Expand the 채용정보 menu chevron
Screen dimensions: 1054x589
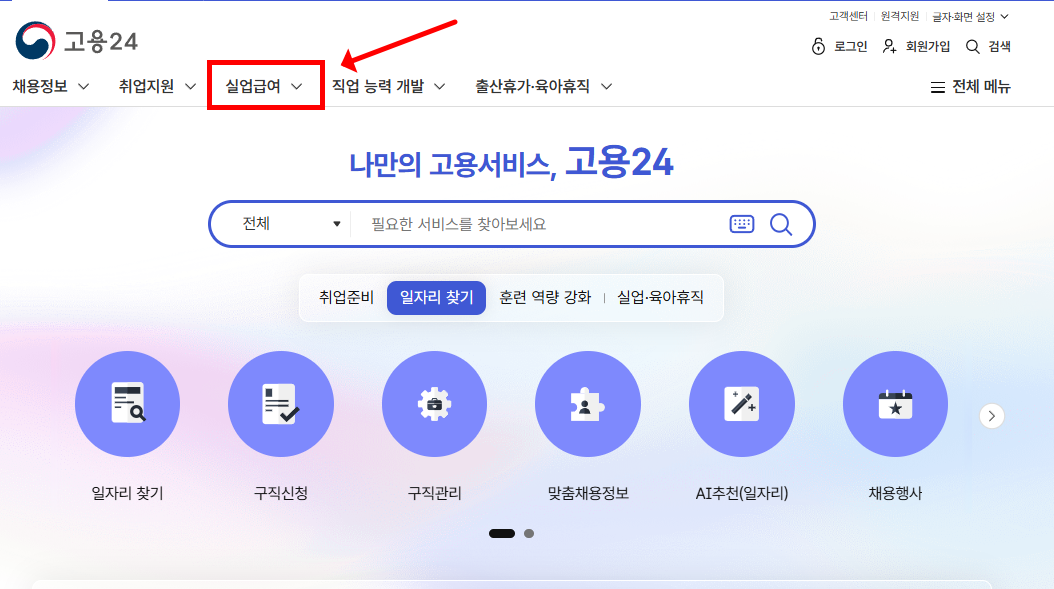[x=83, y=87]
